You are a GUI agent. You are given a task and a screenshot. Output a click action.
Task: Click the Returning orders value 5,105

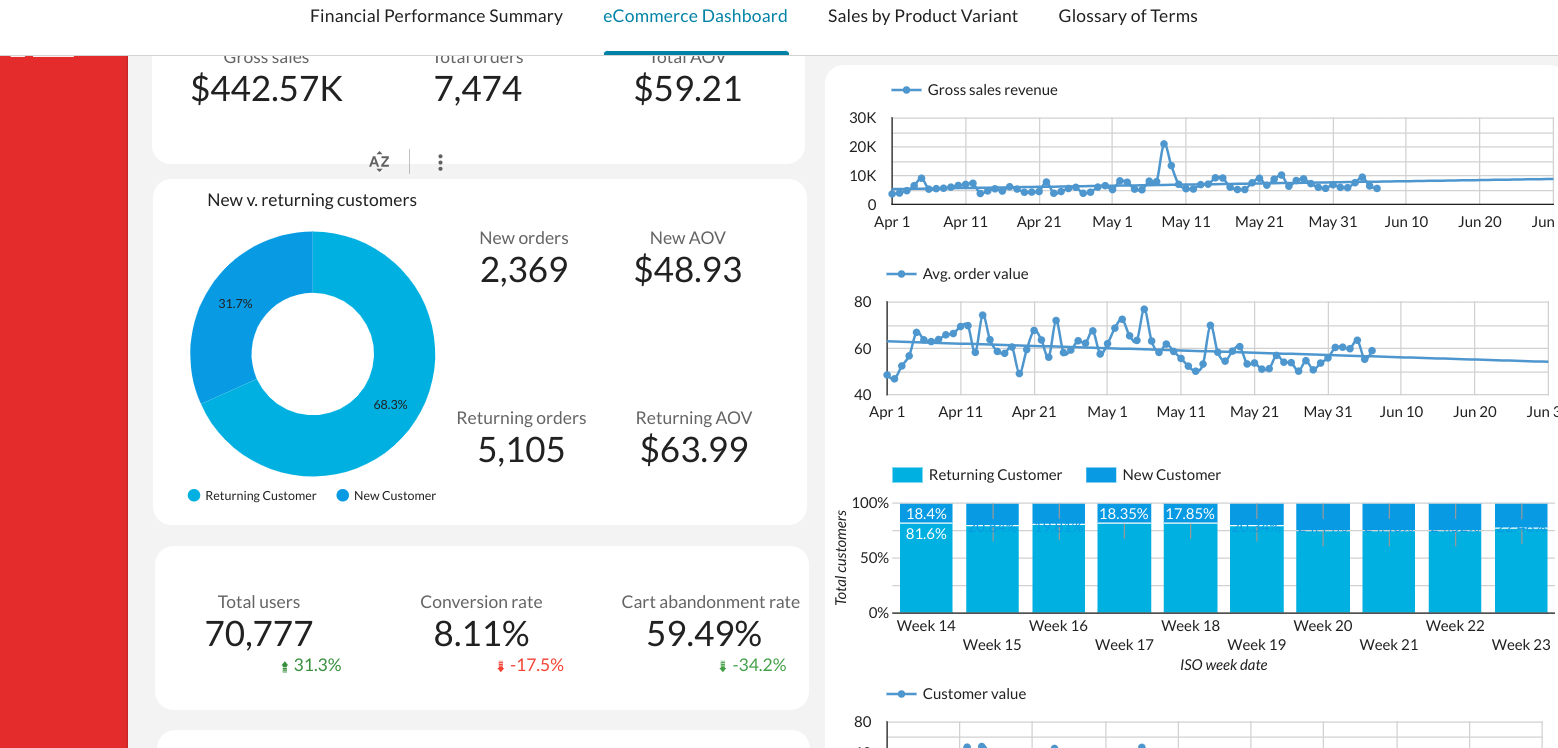[522, 450]
